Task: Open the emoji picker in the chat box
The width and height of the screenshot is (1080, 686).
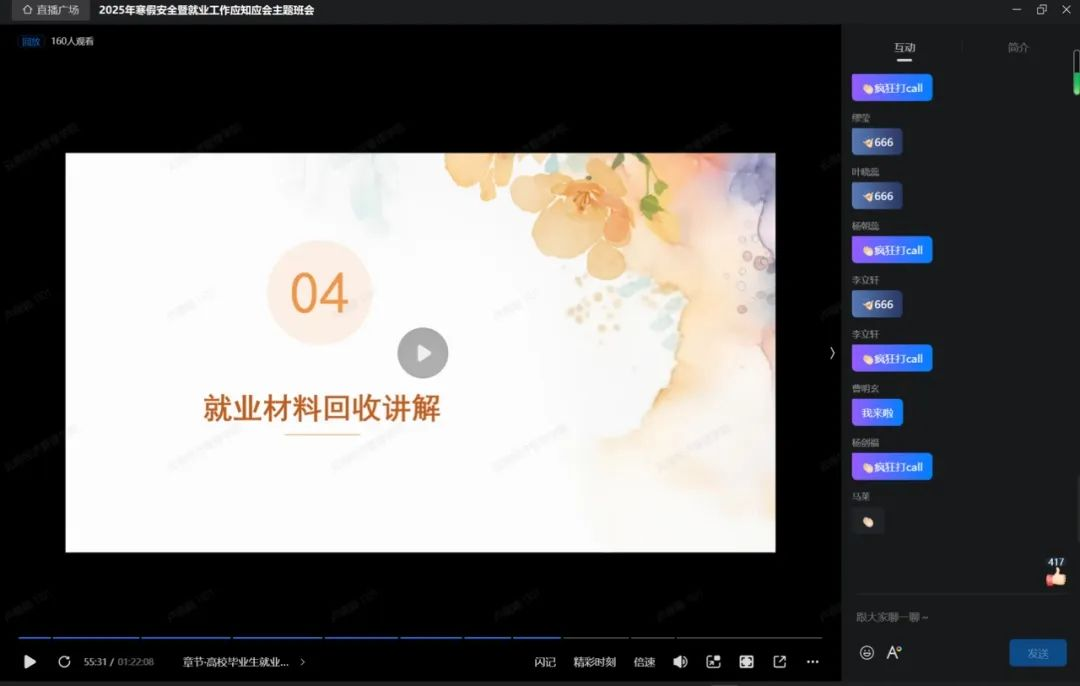Action: [x=866, y=652]
